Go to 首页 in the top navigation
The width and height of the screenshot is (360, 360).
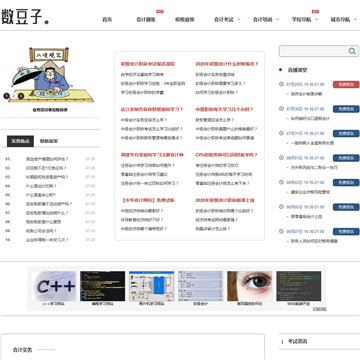tap(107, 19)
